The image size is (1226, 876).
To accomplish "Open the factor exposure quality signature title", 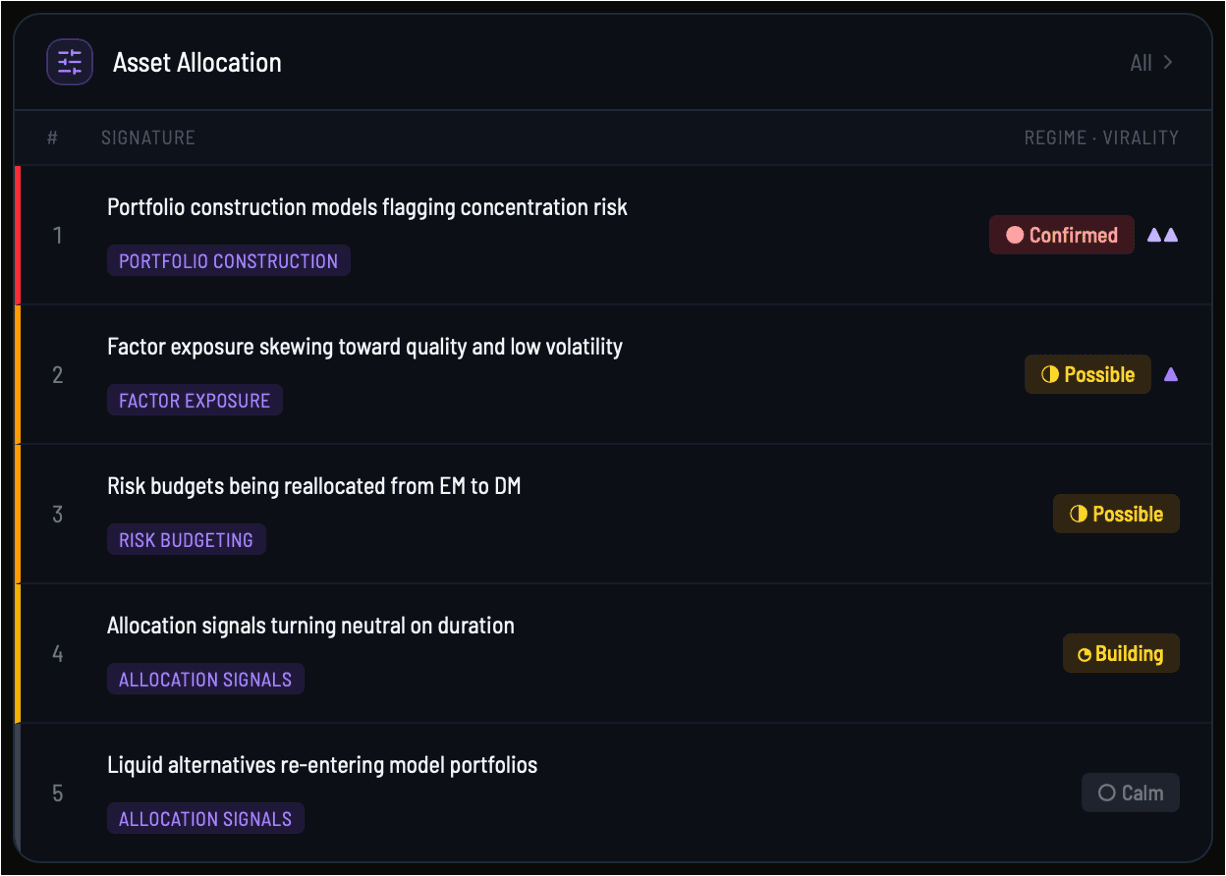I will click(365, 347).
